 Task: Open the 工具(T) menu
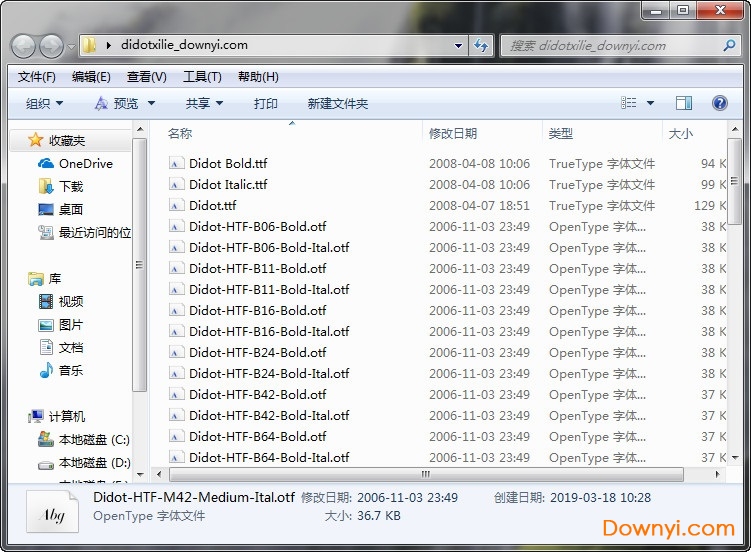202,77
